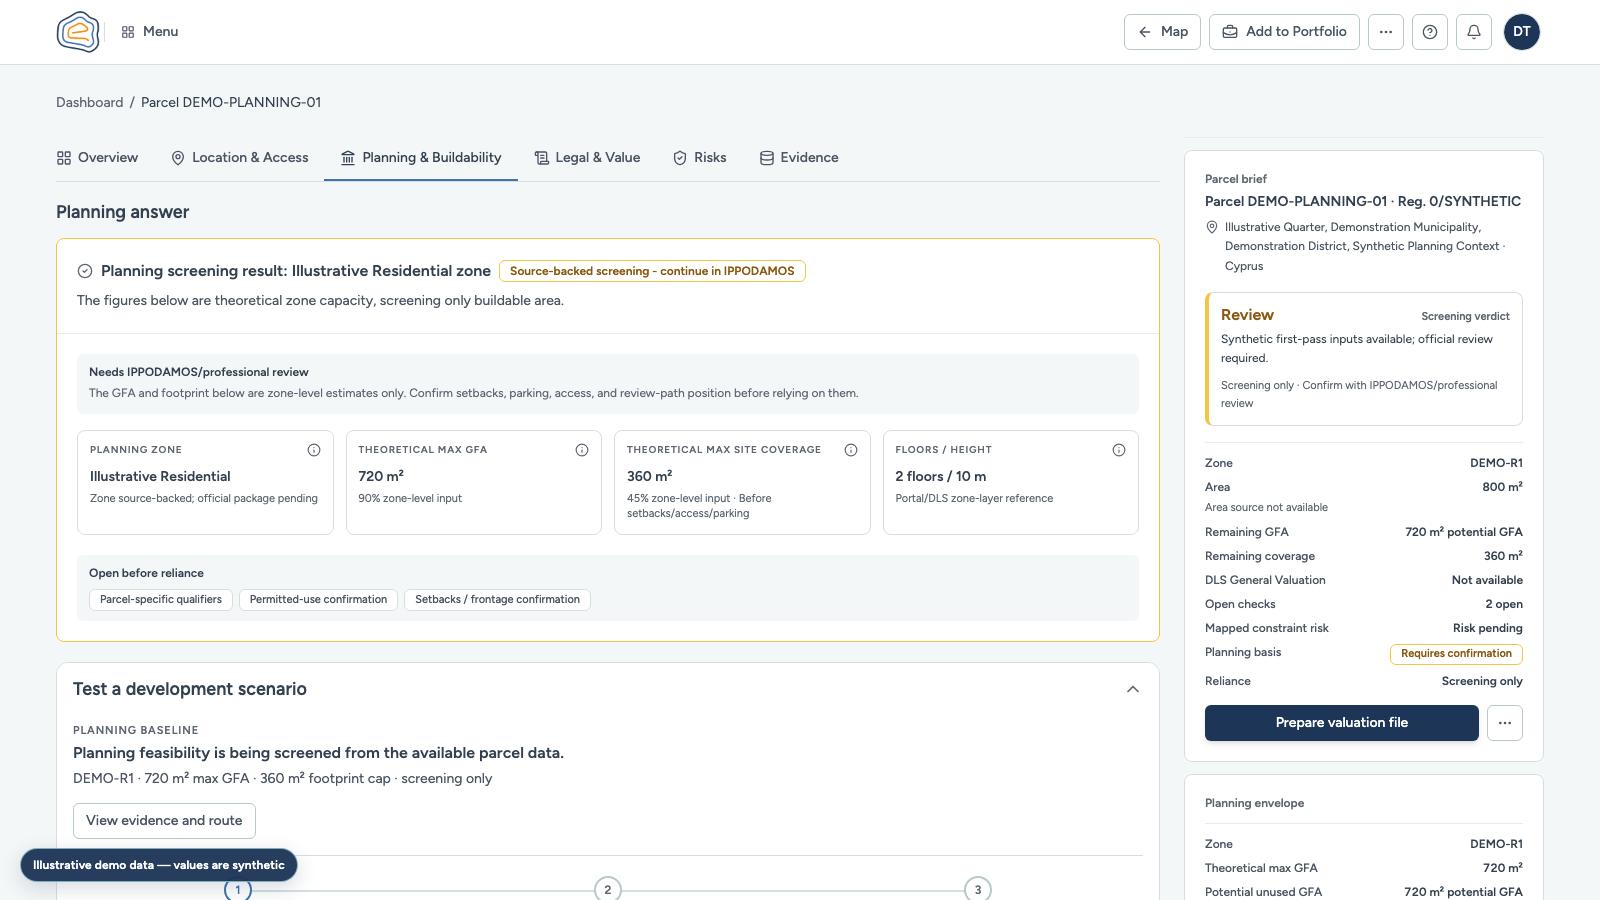Open the Legal & Value tab

point(587,158)
